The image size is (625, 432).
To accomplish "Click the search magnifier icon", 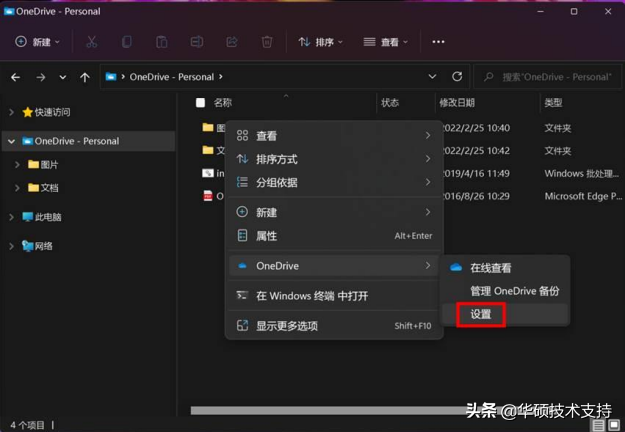I will click(x=488, y=77).
